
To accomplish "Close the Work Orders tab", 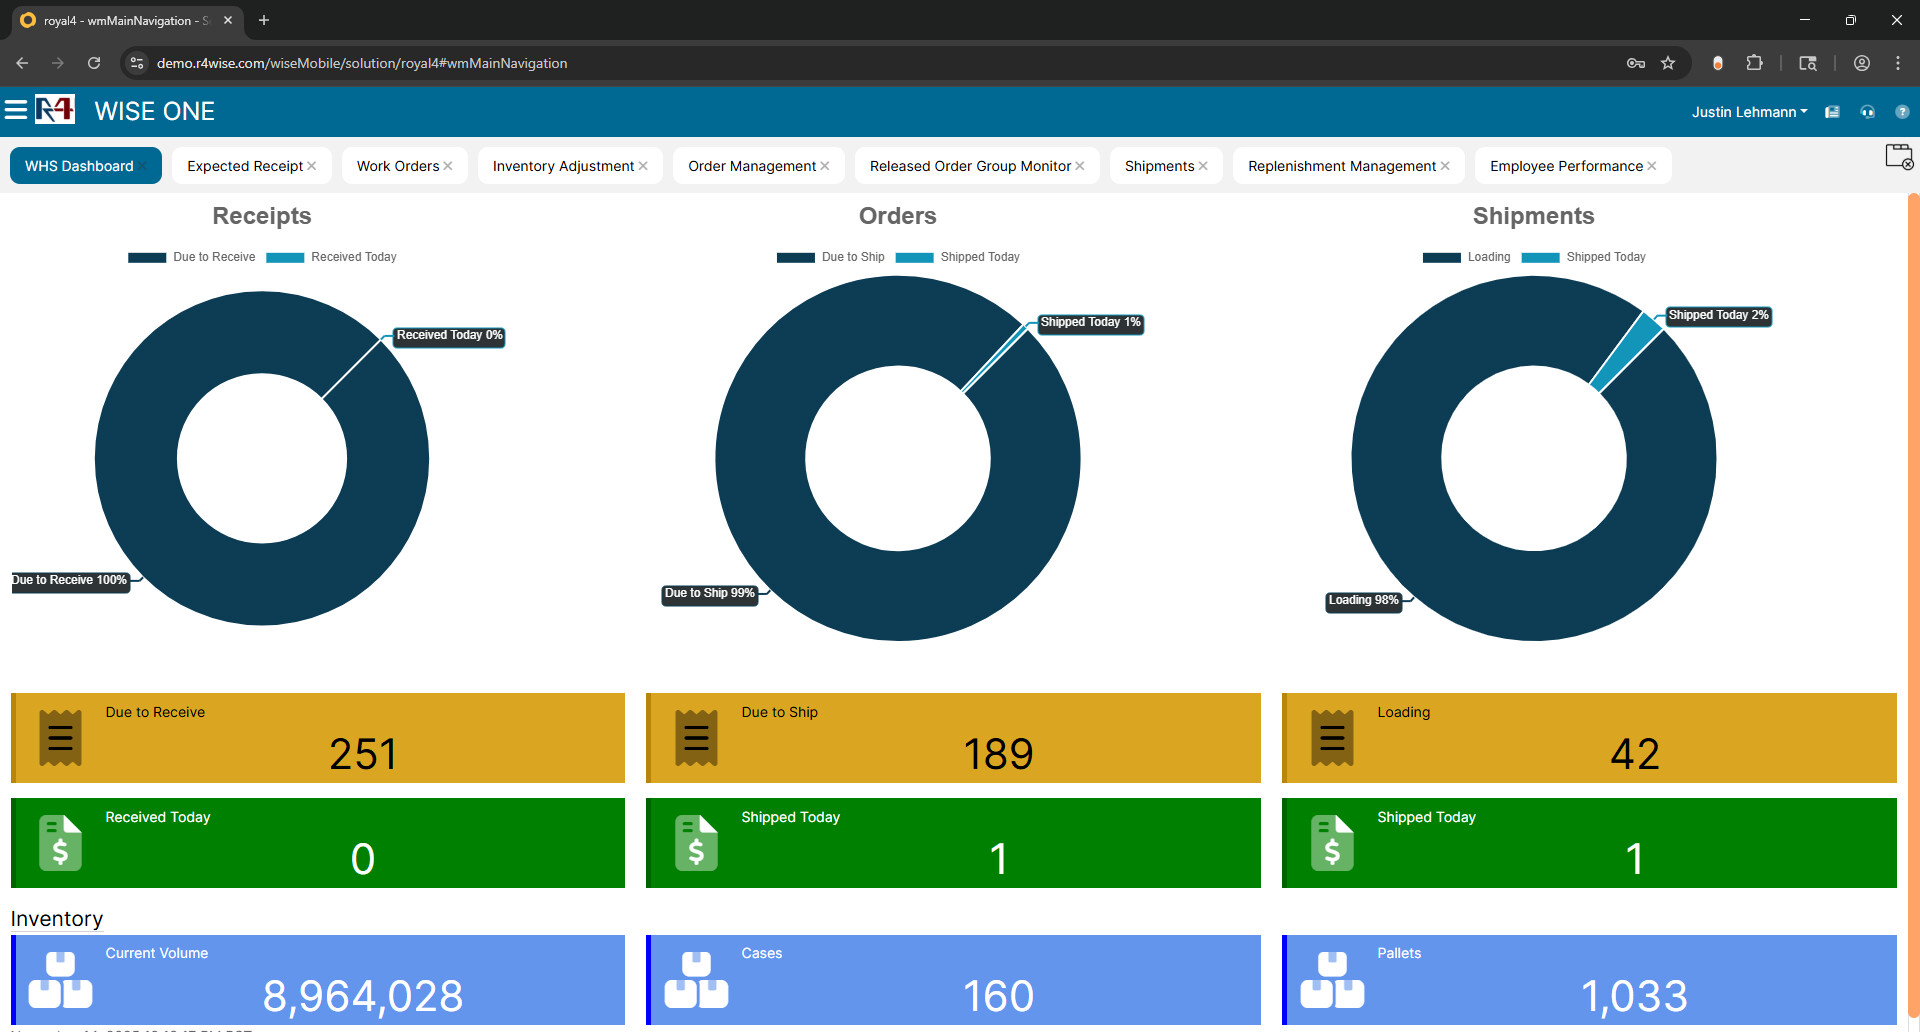I will [x=448, y=166].
